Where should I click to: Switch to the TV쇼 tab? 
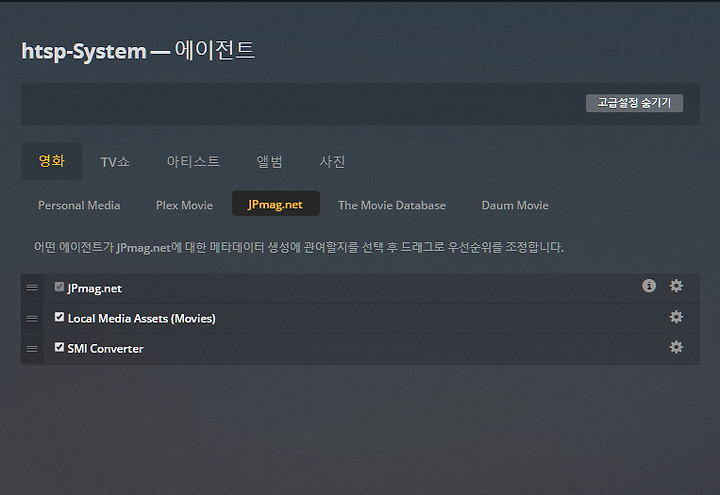[x=115, y=162]
